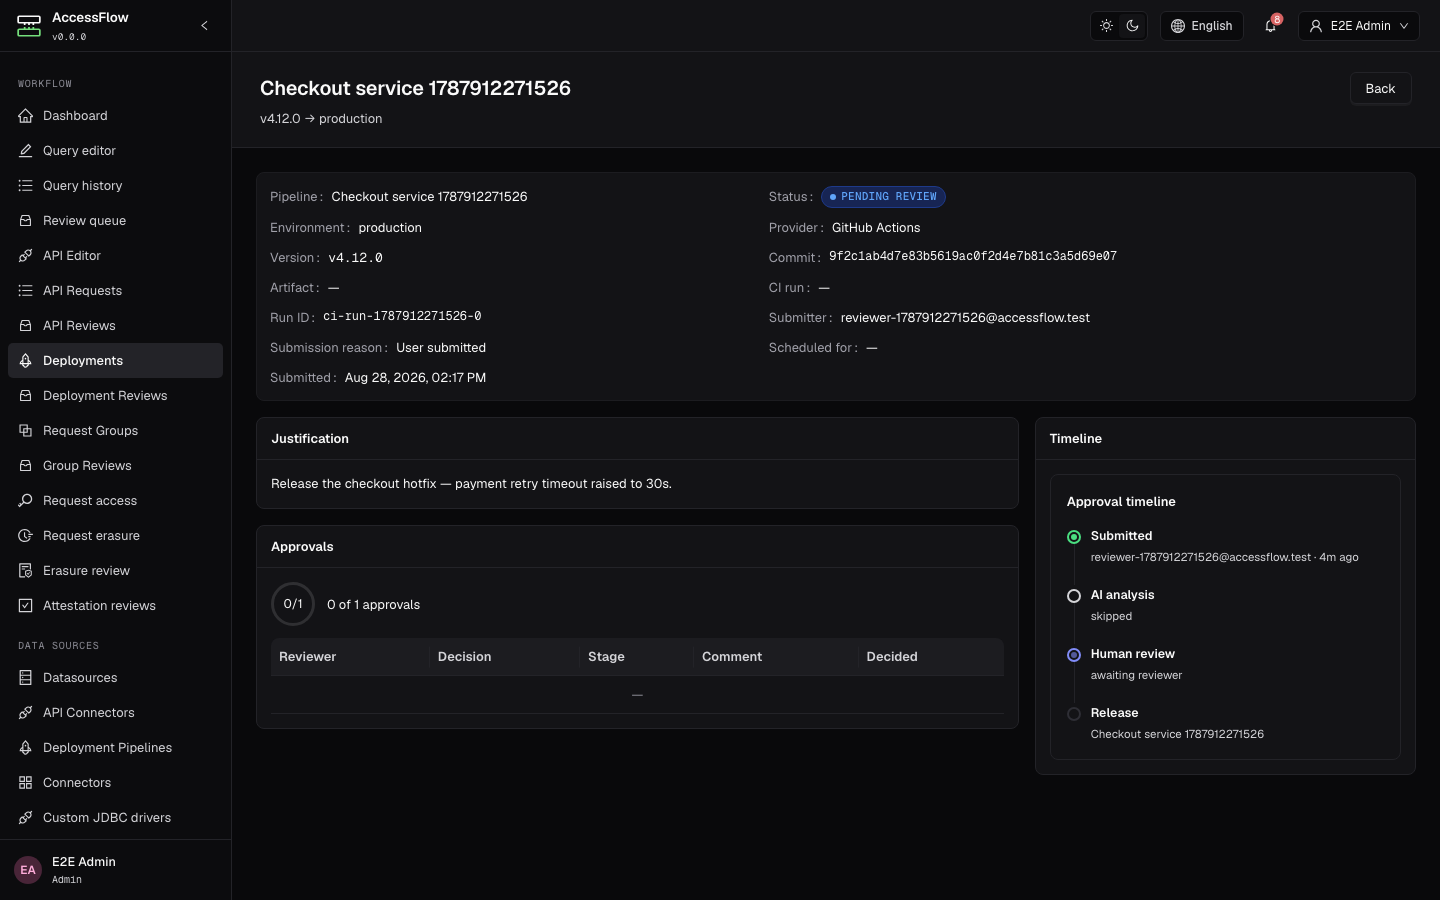Viewport: 1440px width, 900px height.
Task: Click the API Editor plug icon
Action: (x=26, y=256)
